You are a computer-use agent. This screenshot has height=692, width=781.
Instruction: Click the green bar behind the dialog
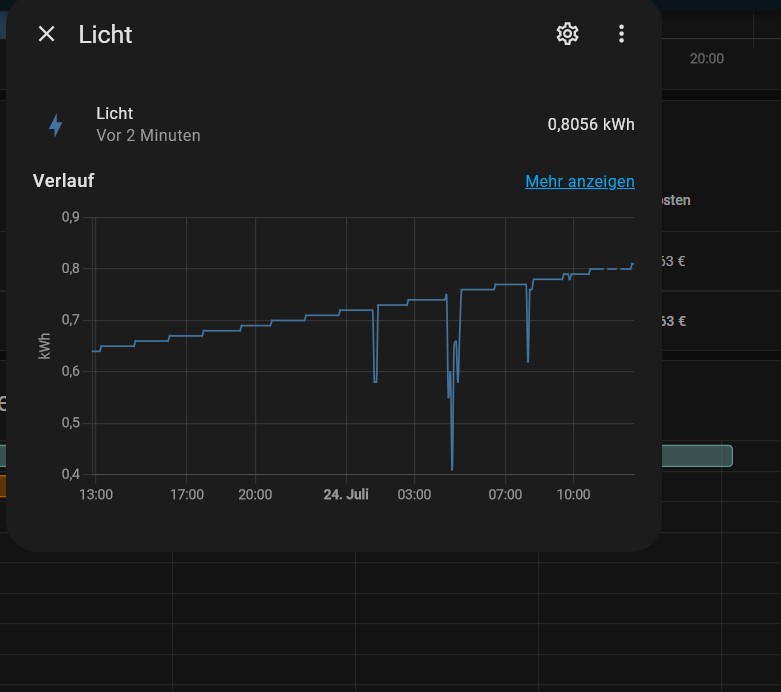(x=696, y=456)
